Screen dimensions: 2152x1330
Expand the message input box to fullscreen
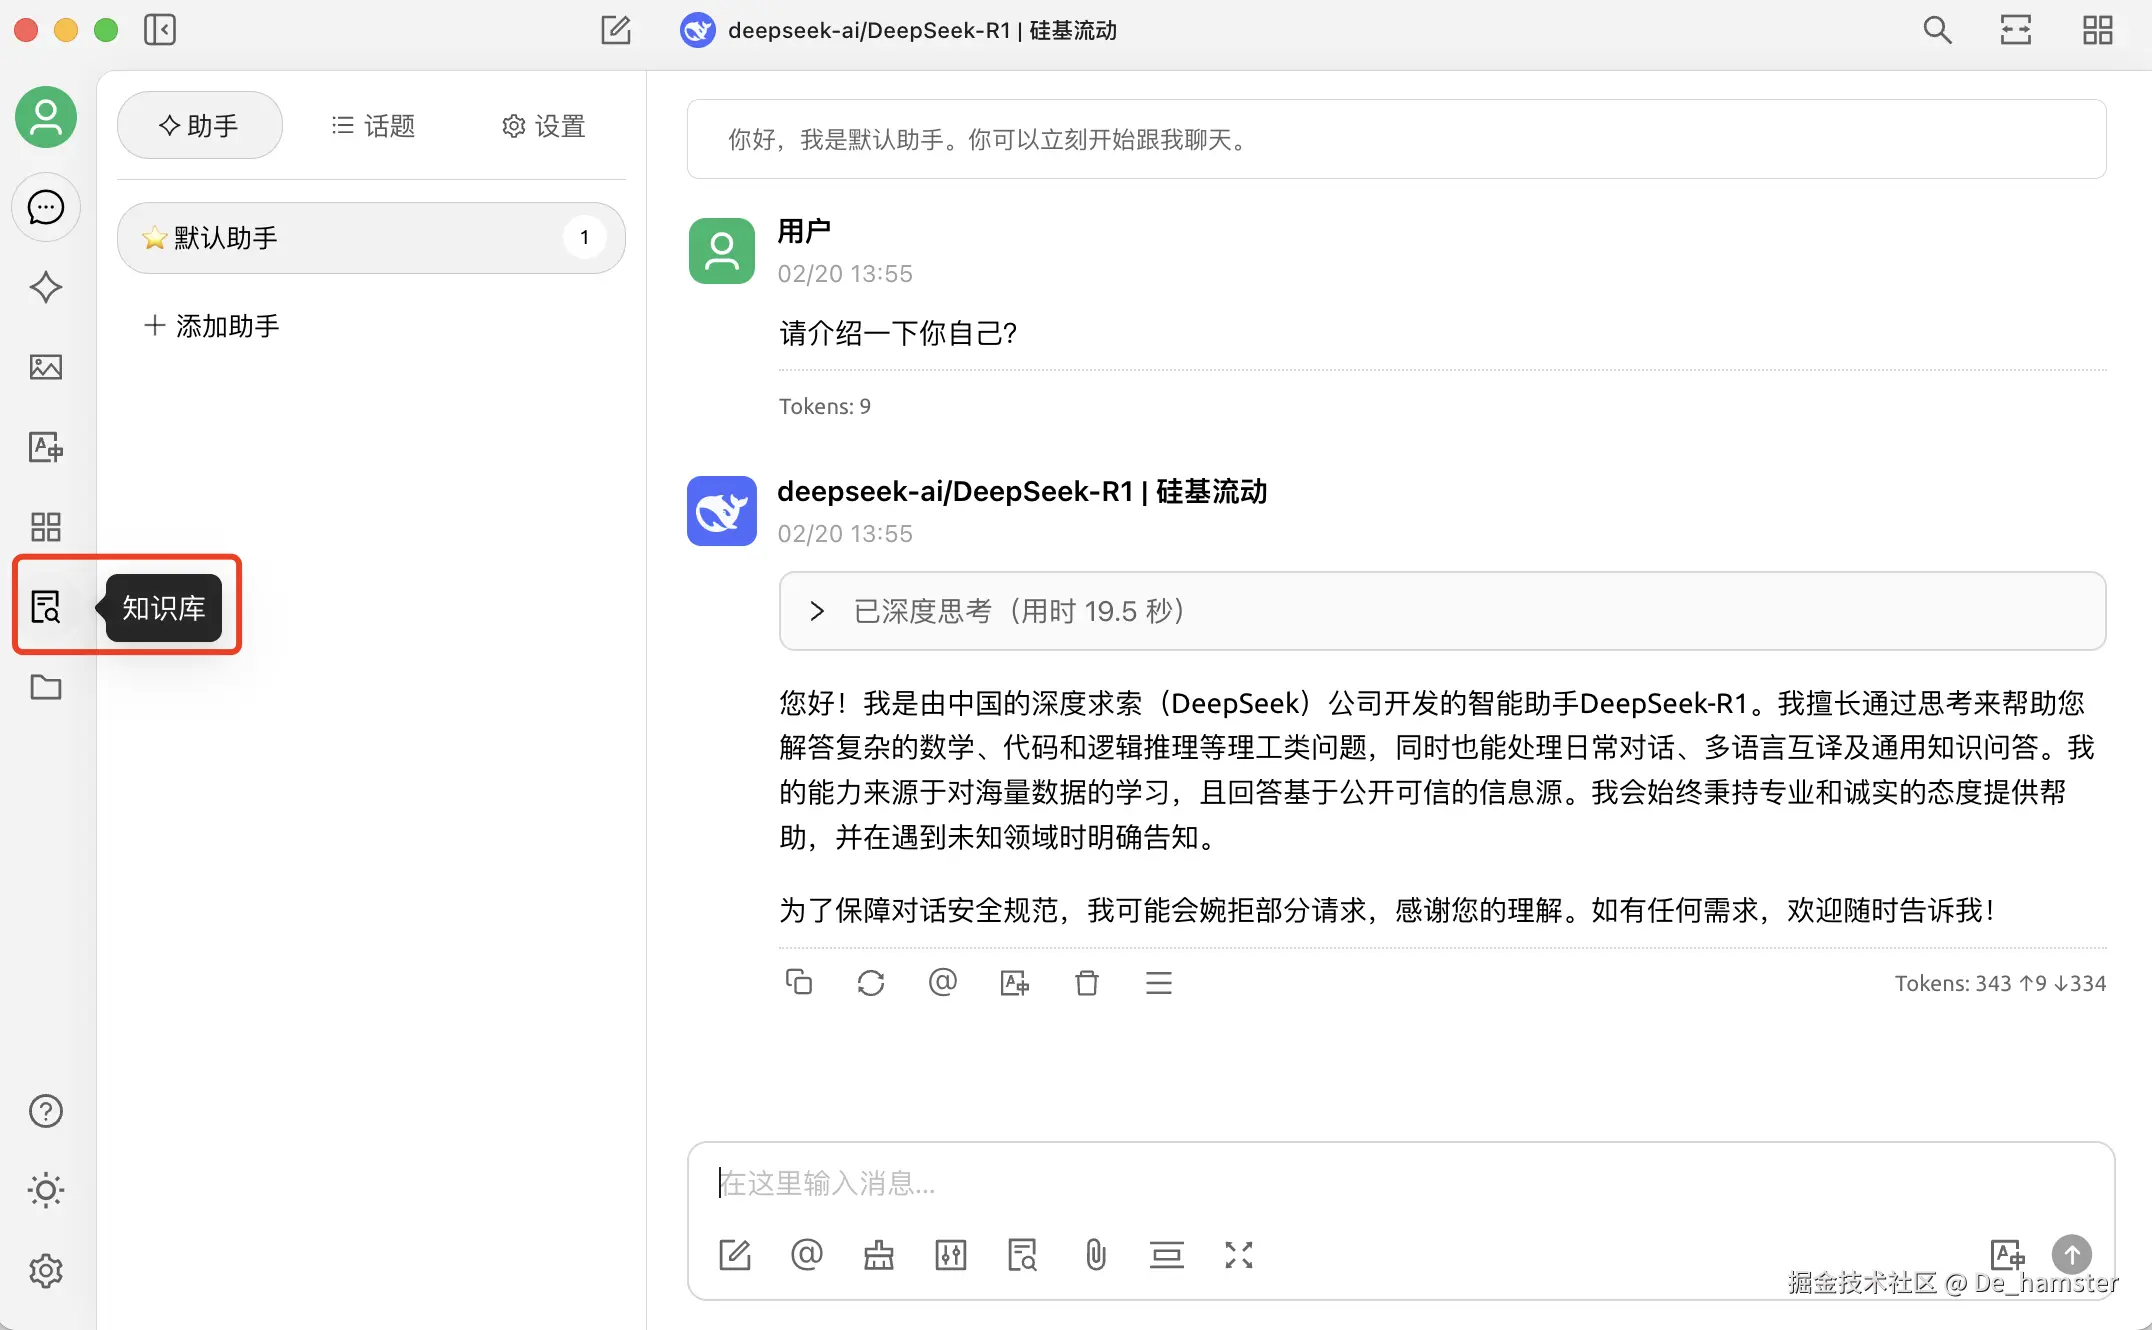(1239, 1254)
